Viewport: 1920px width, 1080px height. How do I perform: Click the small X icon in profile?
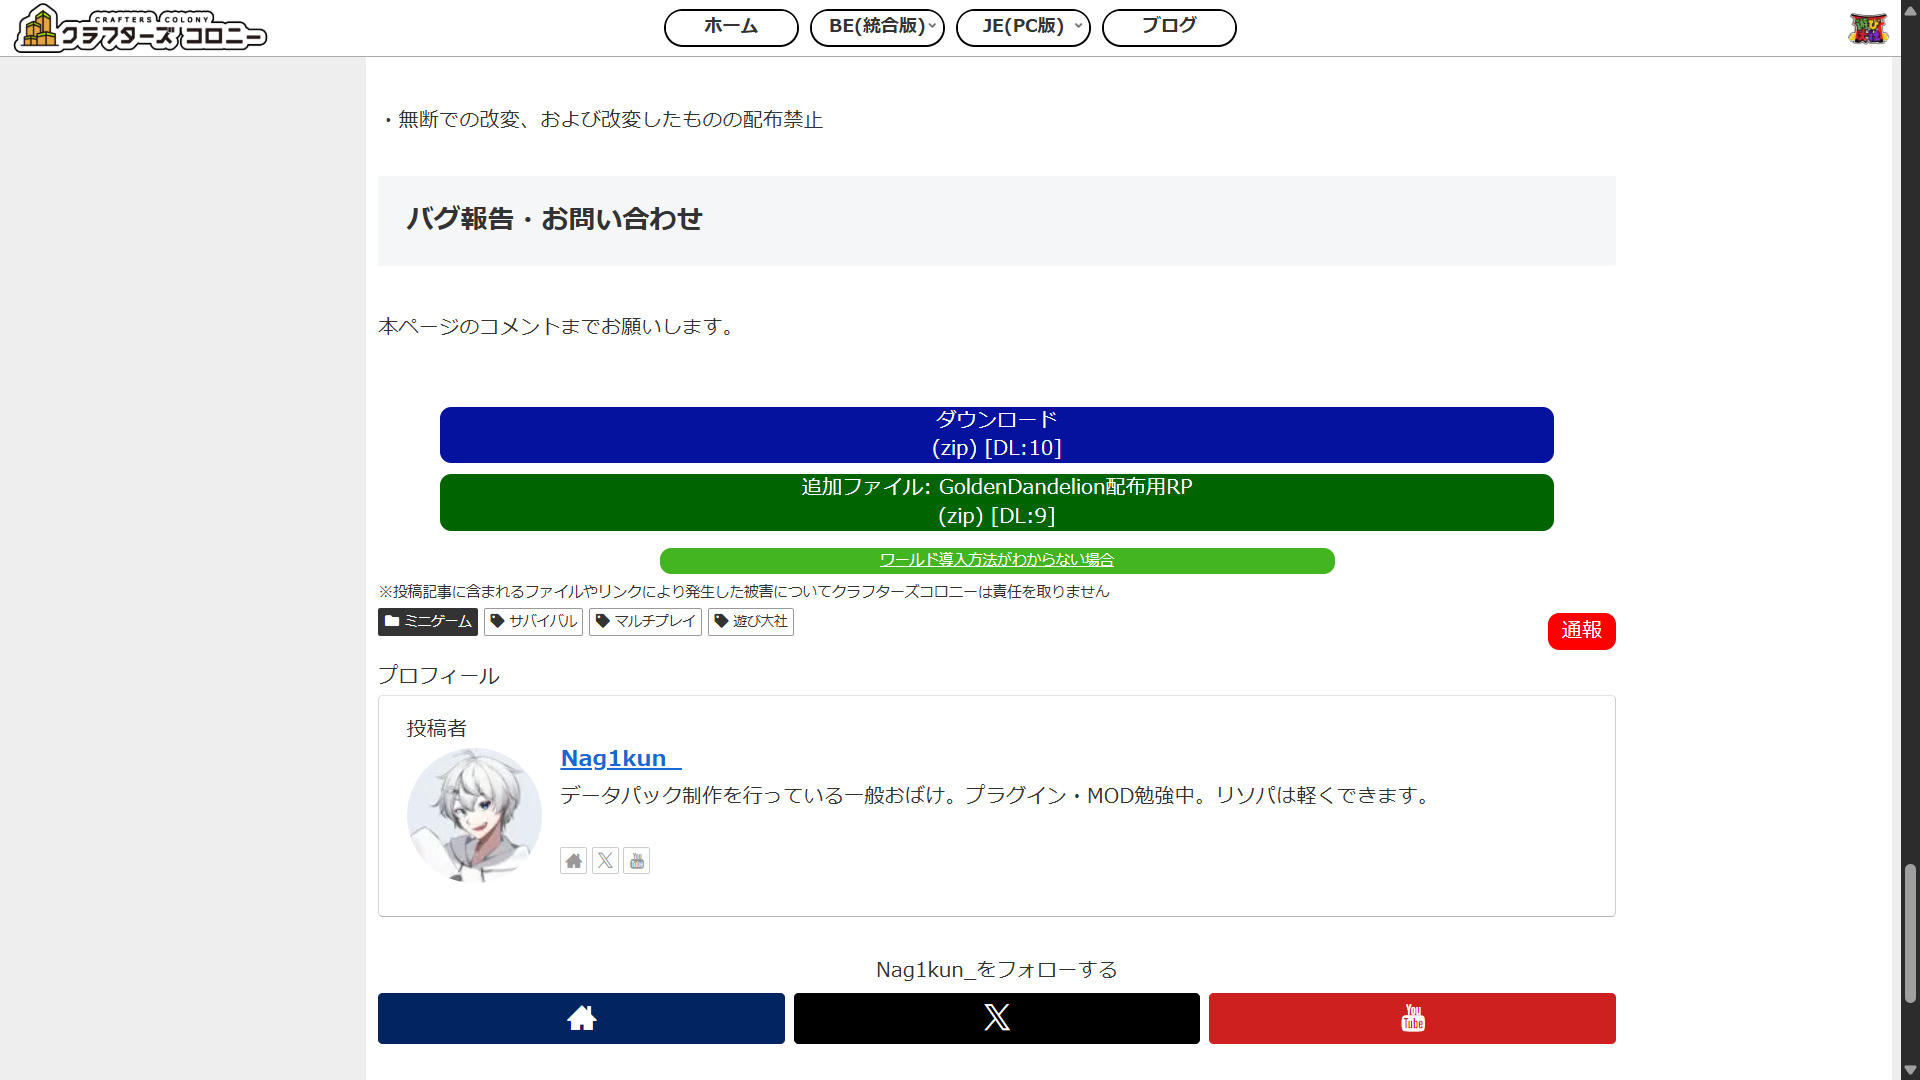(x=605, y=861)
